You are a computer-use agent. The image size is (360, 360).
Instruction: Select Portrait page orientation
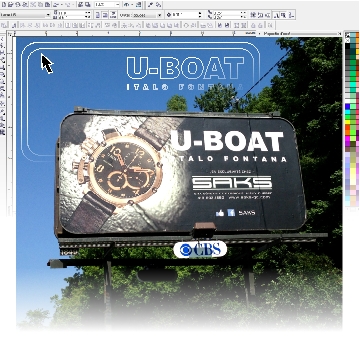coord(98,15)
